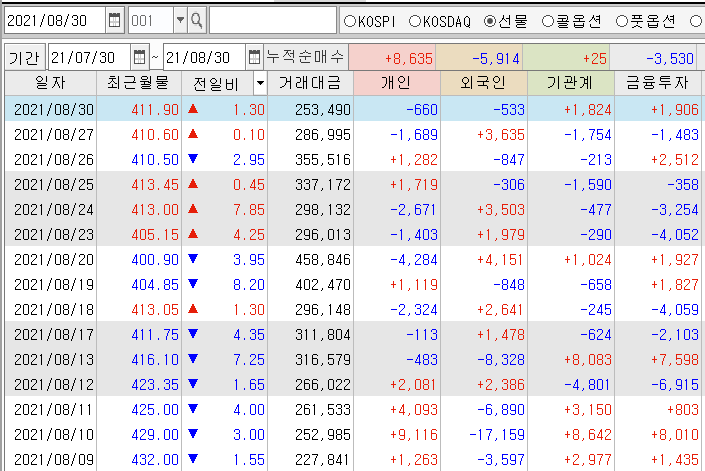Image resolution: width=705 pixels, height=471 pixels.
Task: Select the 2021/08/10 row date
Action: pyautogui.click(x=54, y=435)
